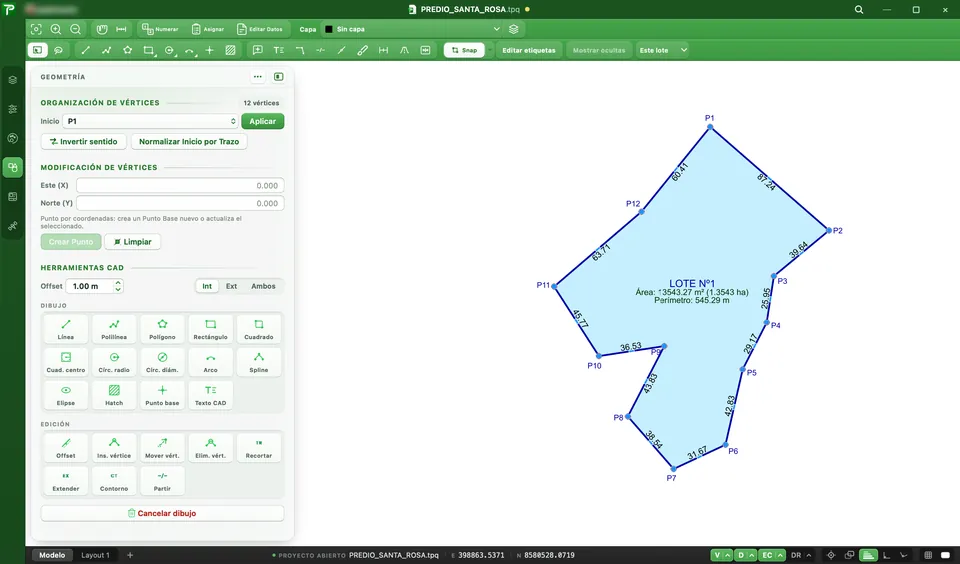Click the Cuad. centro drawing tool

click(66, 362)
